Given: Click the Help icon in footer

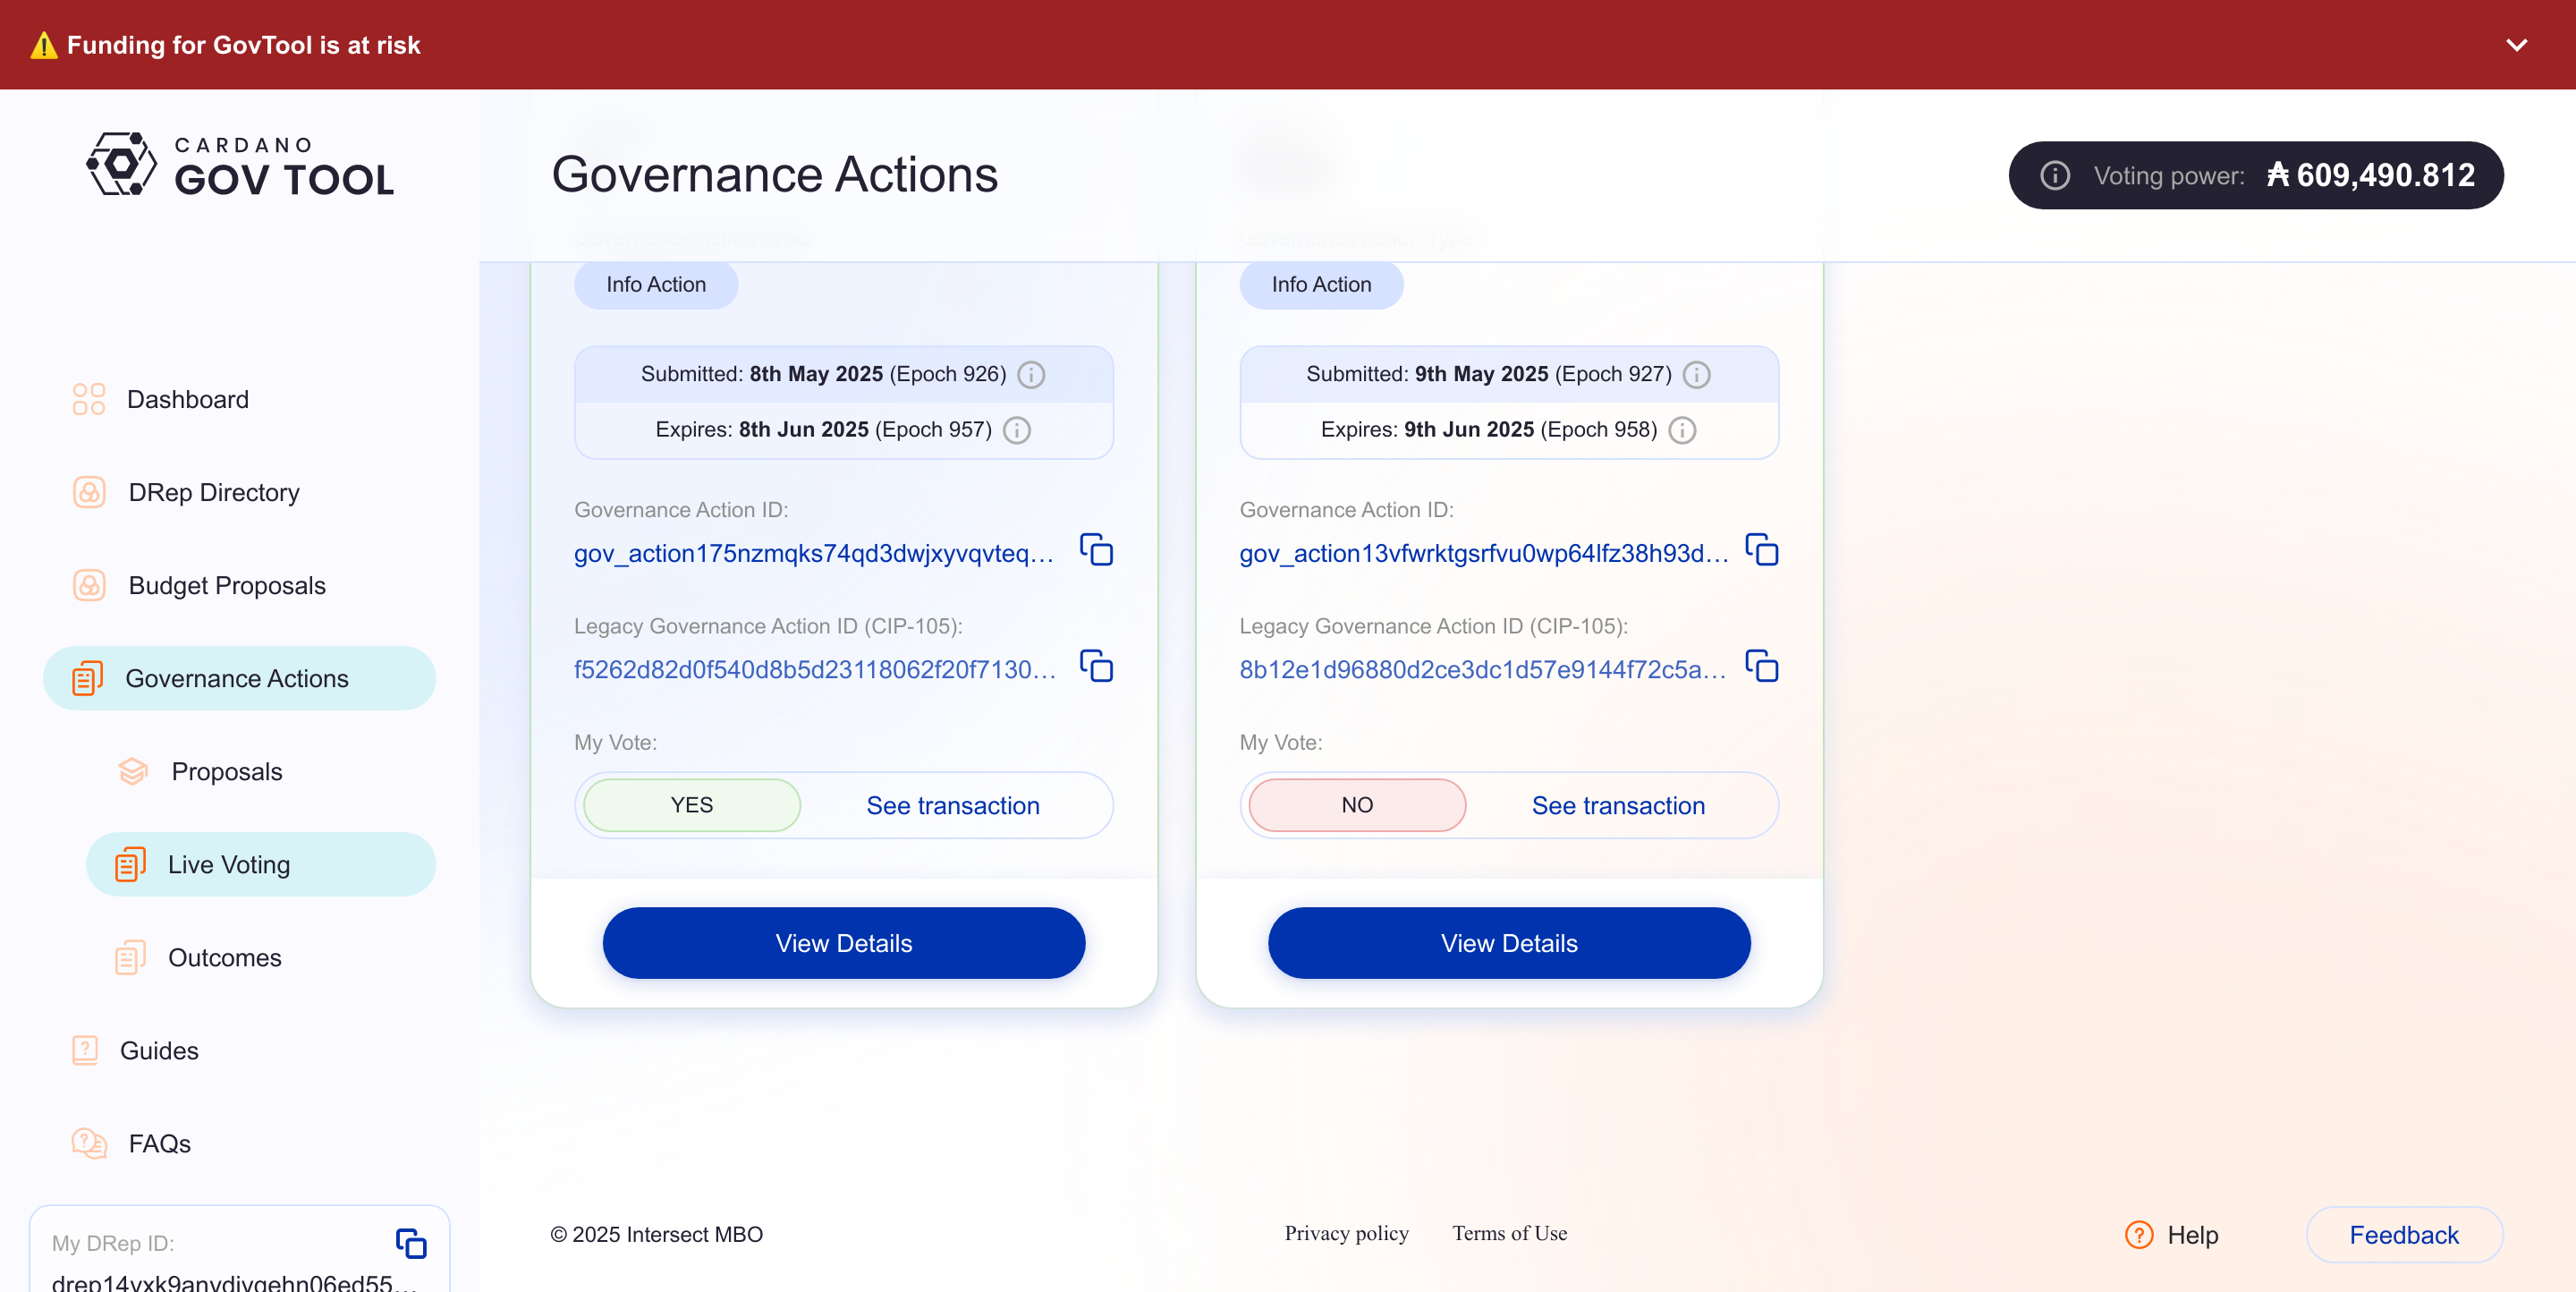Looking at the screenshot, I should point(2139,1234).
